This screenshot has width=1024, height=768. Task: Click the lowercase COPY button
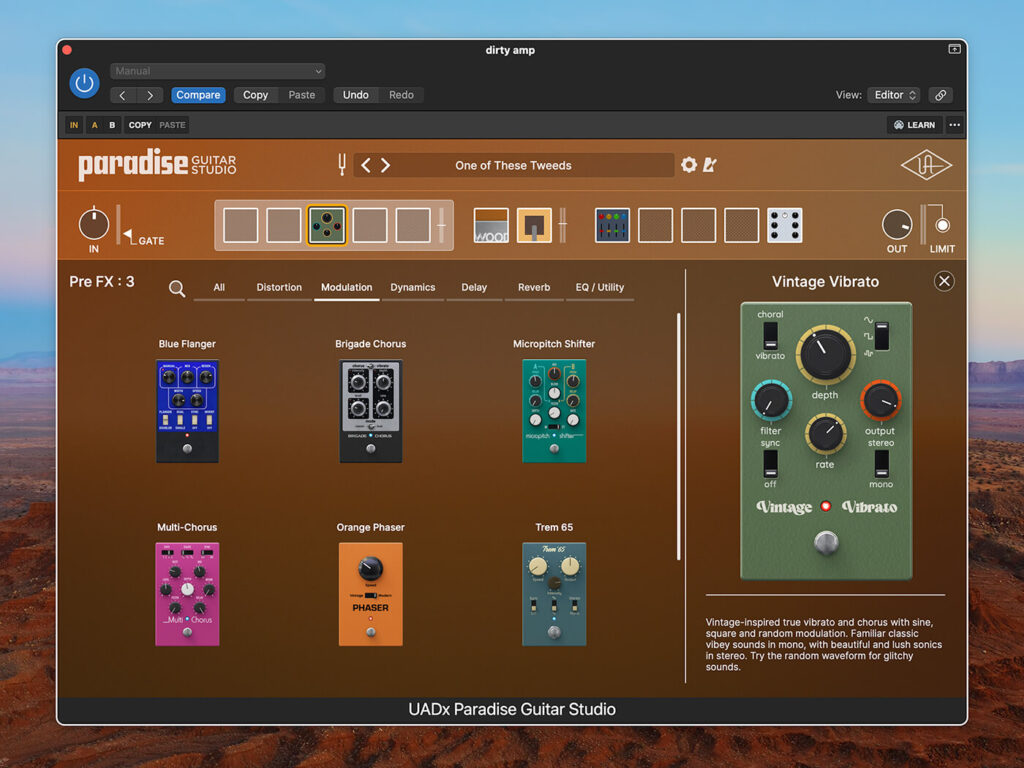point(140,125)
